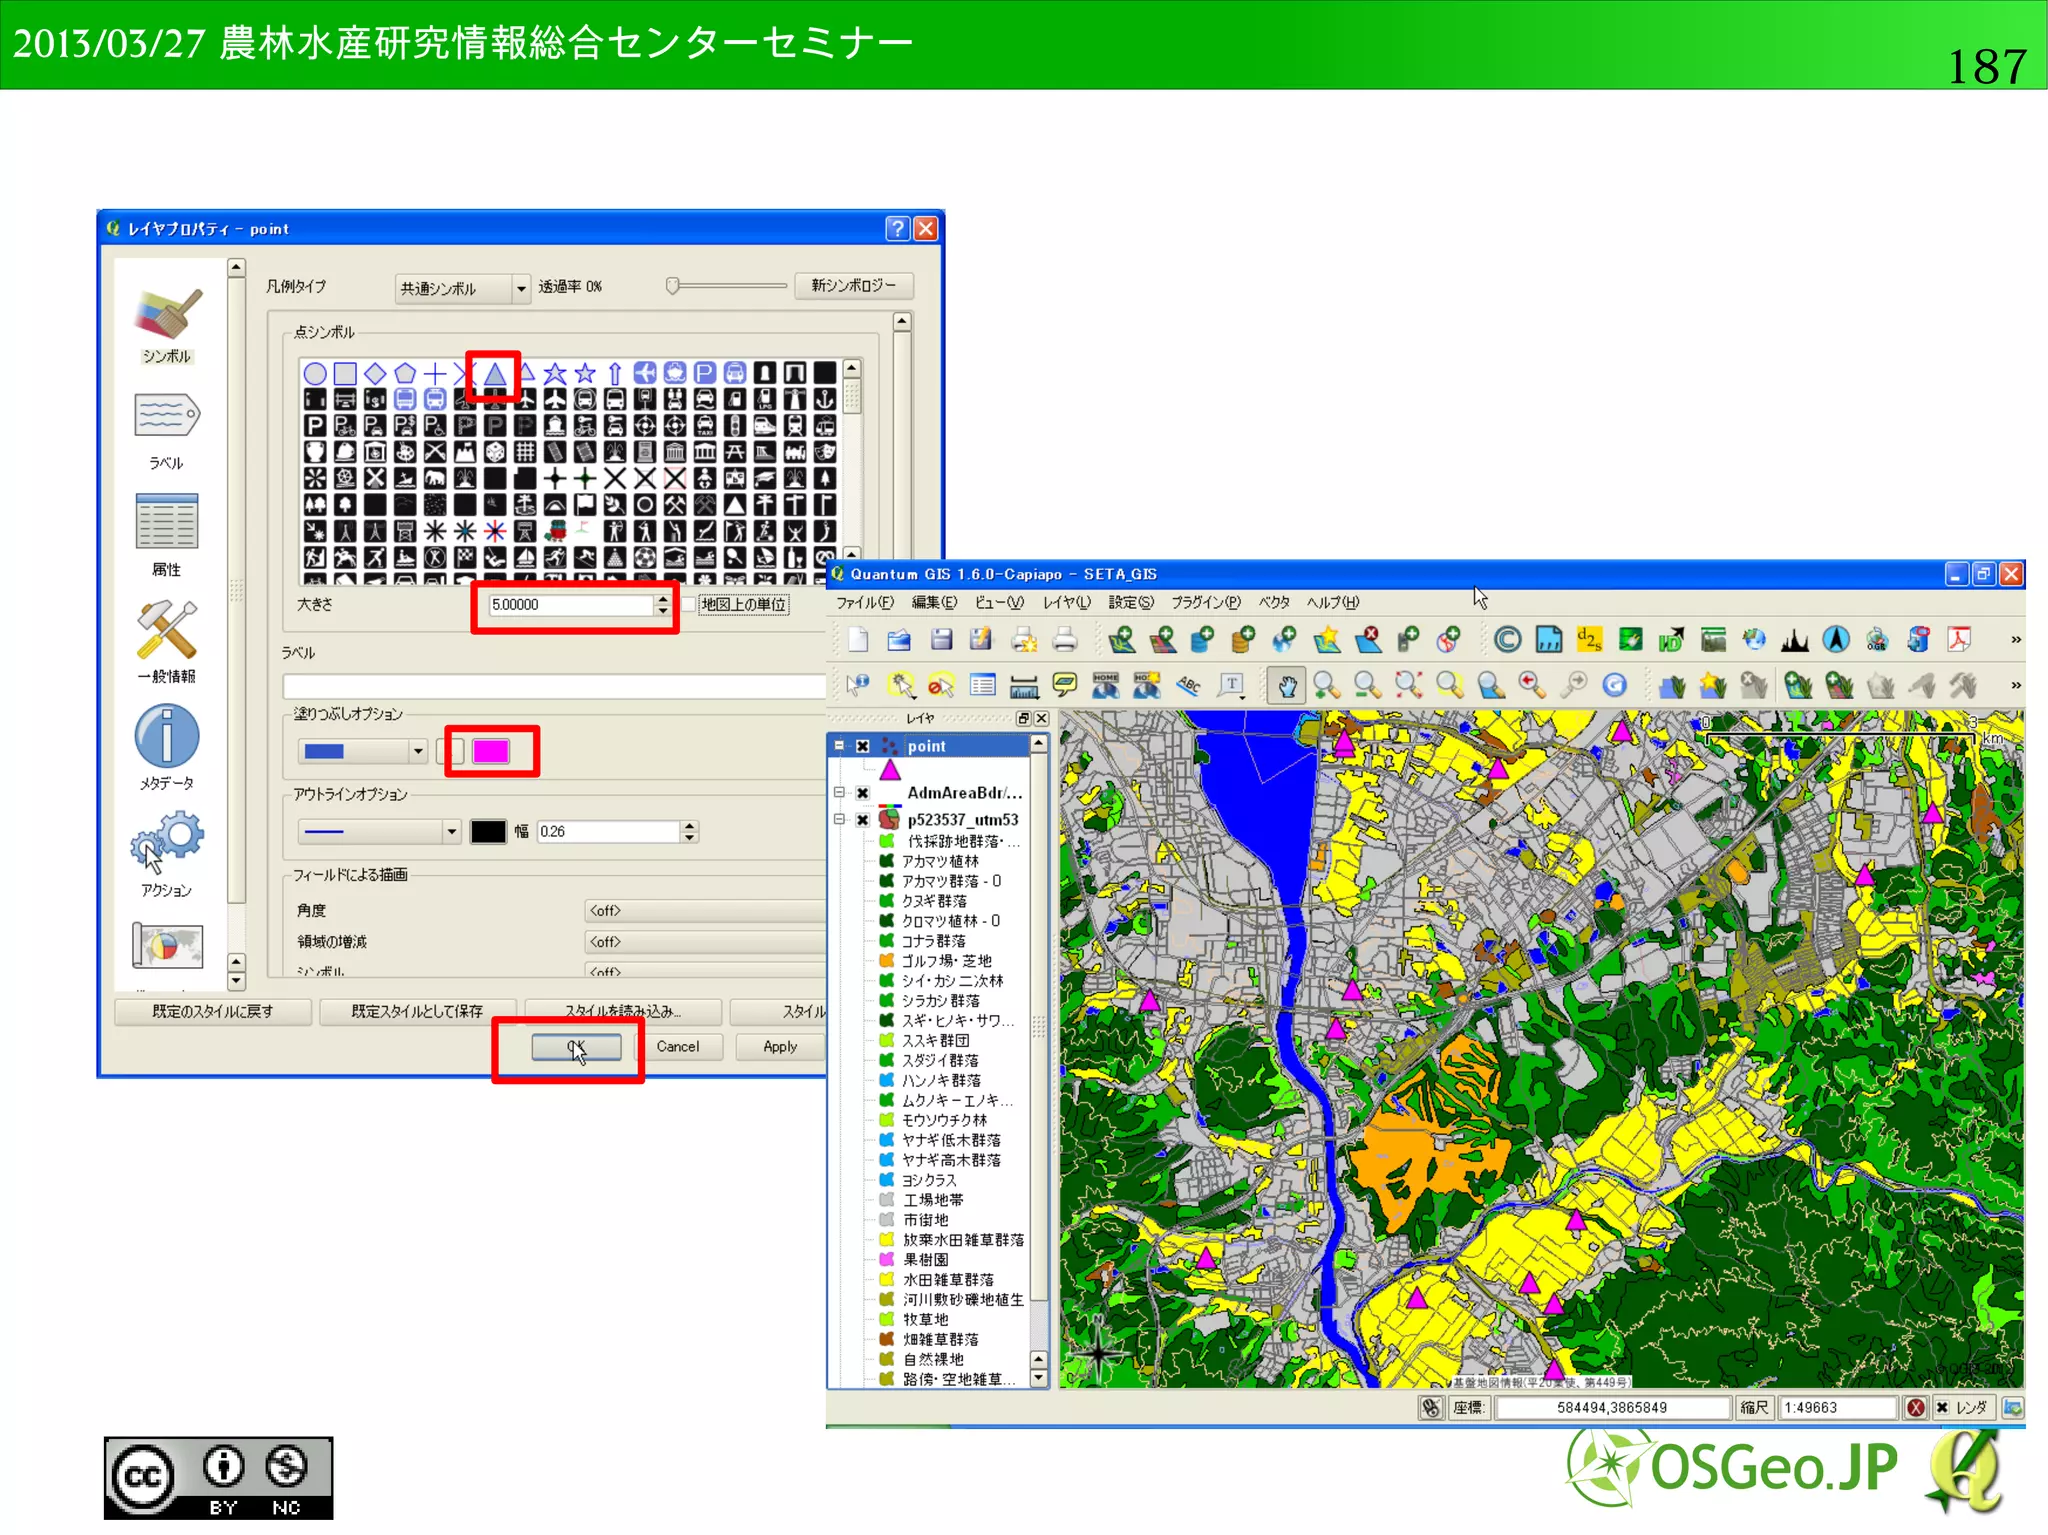Click the Refresh map icon
This screenshot has height=1535, width=2048.
click(1614, 685)
